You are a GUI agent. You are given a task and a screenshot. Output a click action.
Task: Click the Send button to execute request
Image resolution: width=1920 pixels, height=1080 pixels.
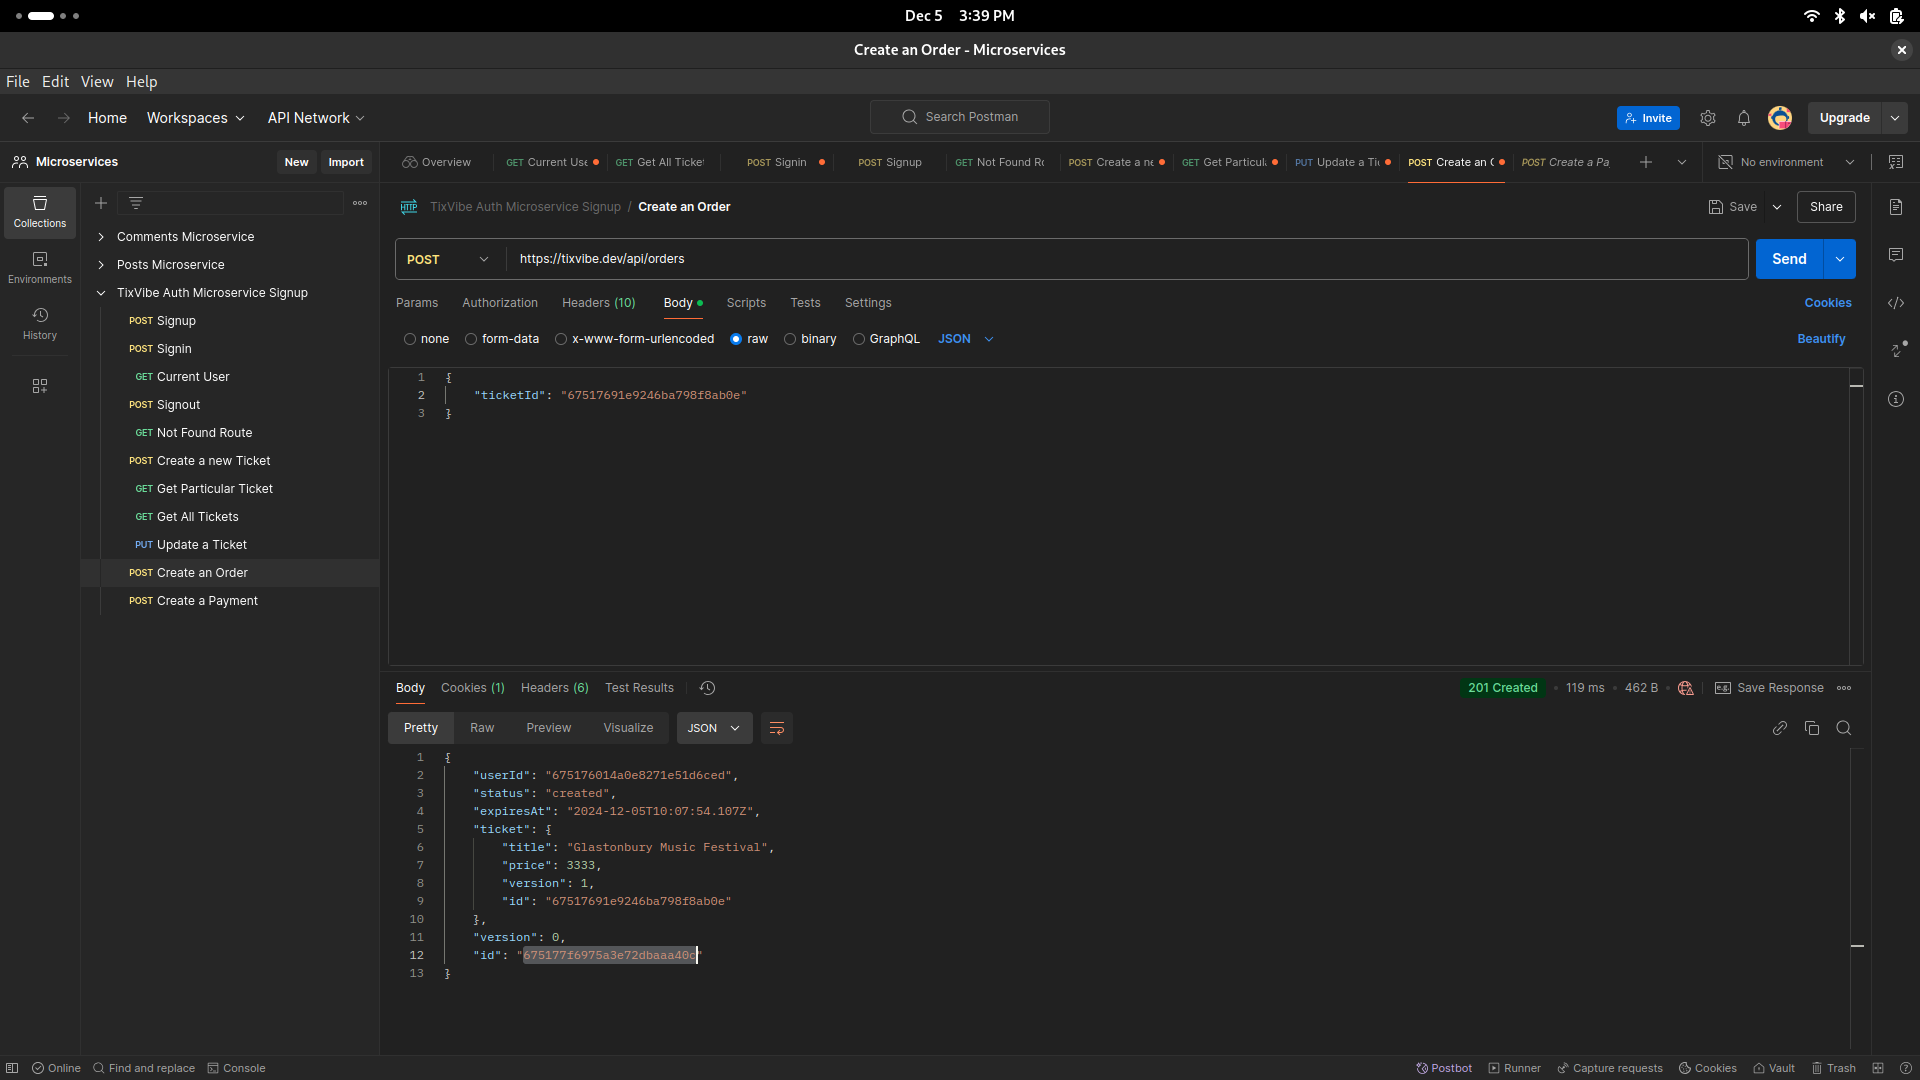click(1789, 258)
